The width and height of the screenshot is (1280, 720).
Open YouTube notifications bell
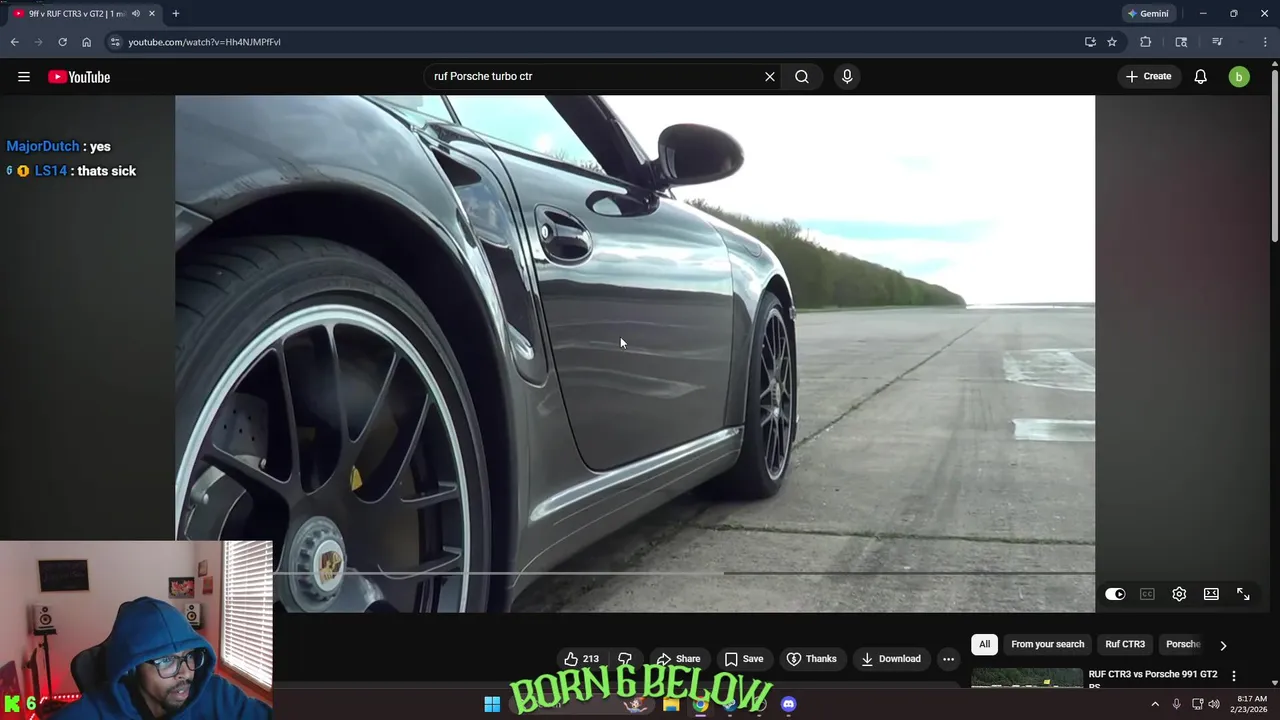coord(1201,77)
